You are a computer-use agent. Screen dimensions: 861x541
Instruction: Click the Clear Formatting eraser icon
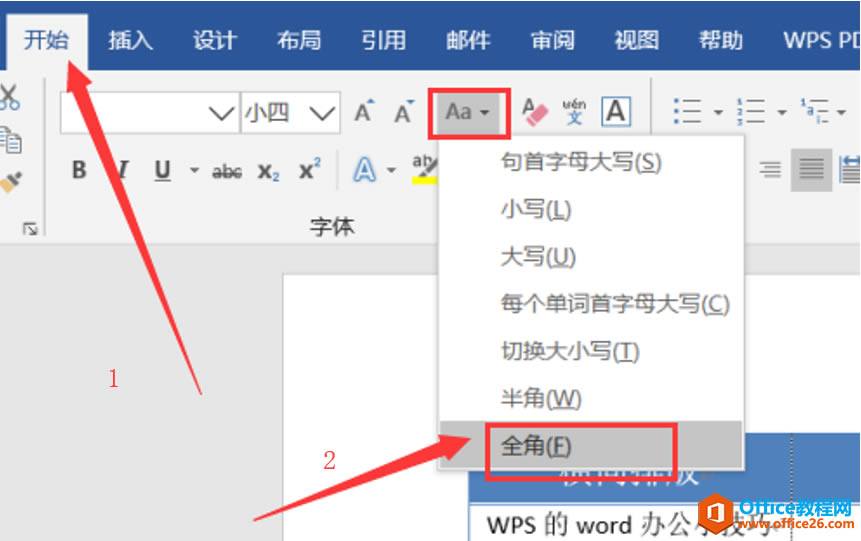click(x=534, y=112)
